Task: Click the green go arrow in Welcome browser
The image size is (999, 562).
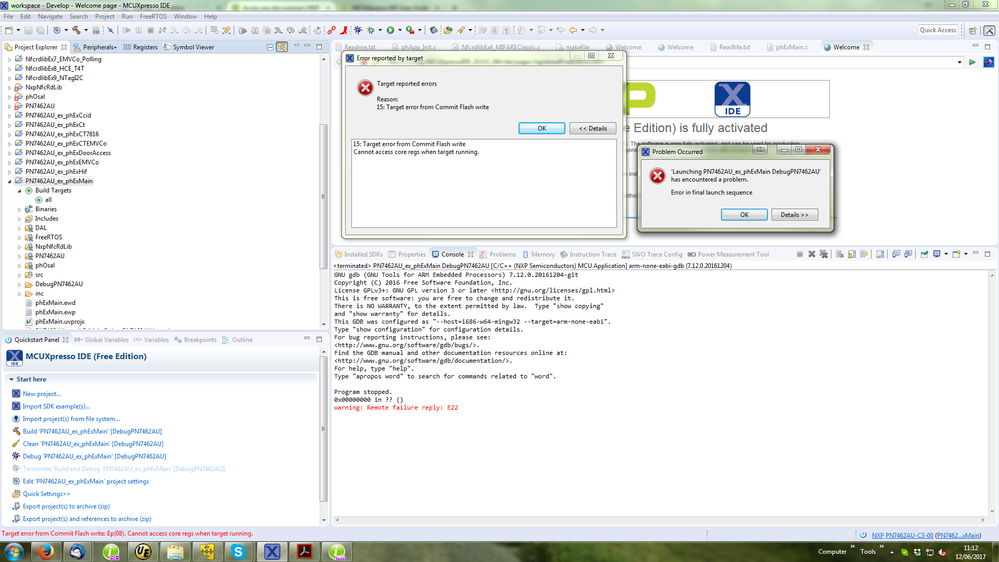Action: point(972,62)
